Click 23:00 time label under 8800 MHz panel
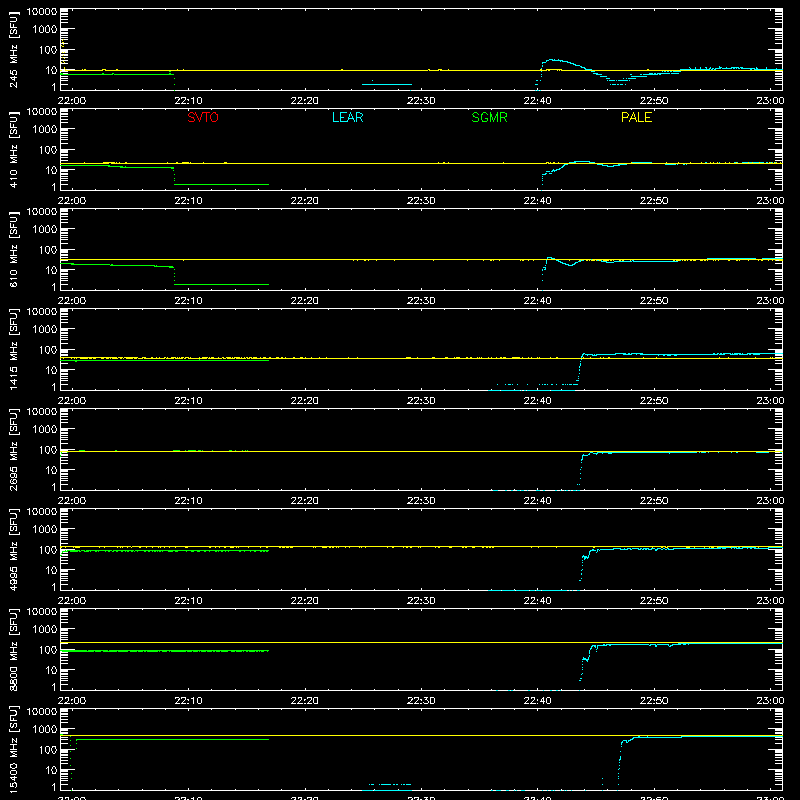This screenshot has width=800, height=800. (x=770, y=701)
